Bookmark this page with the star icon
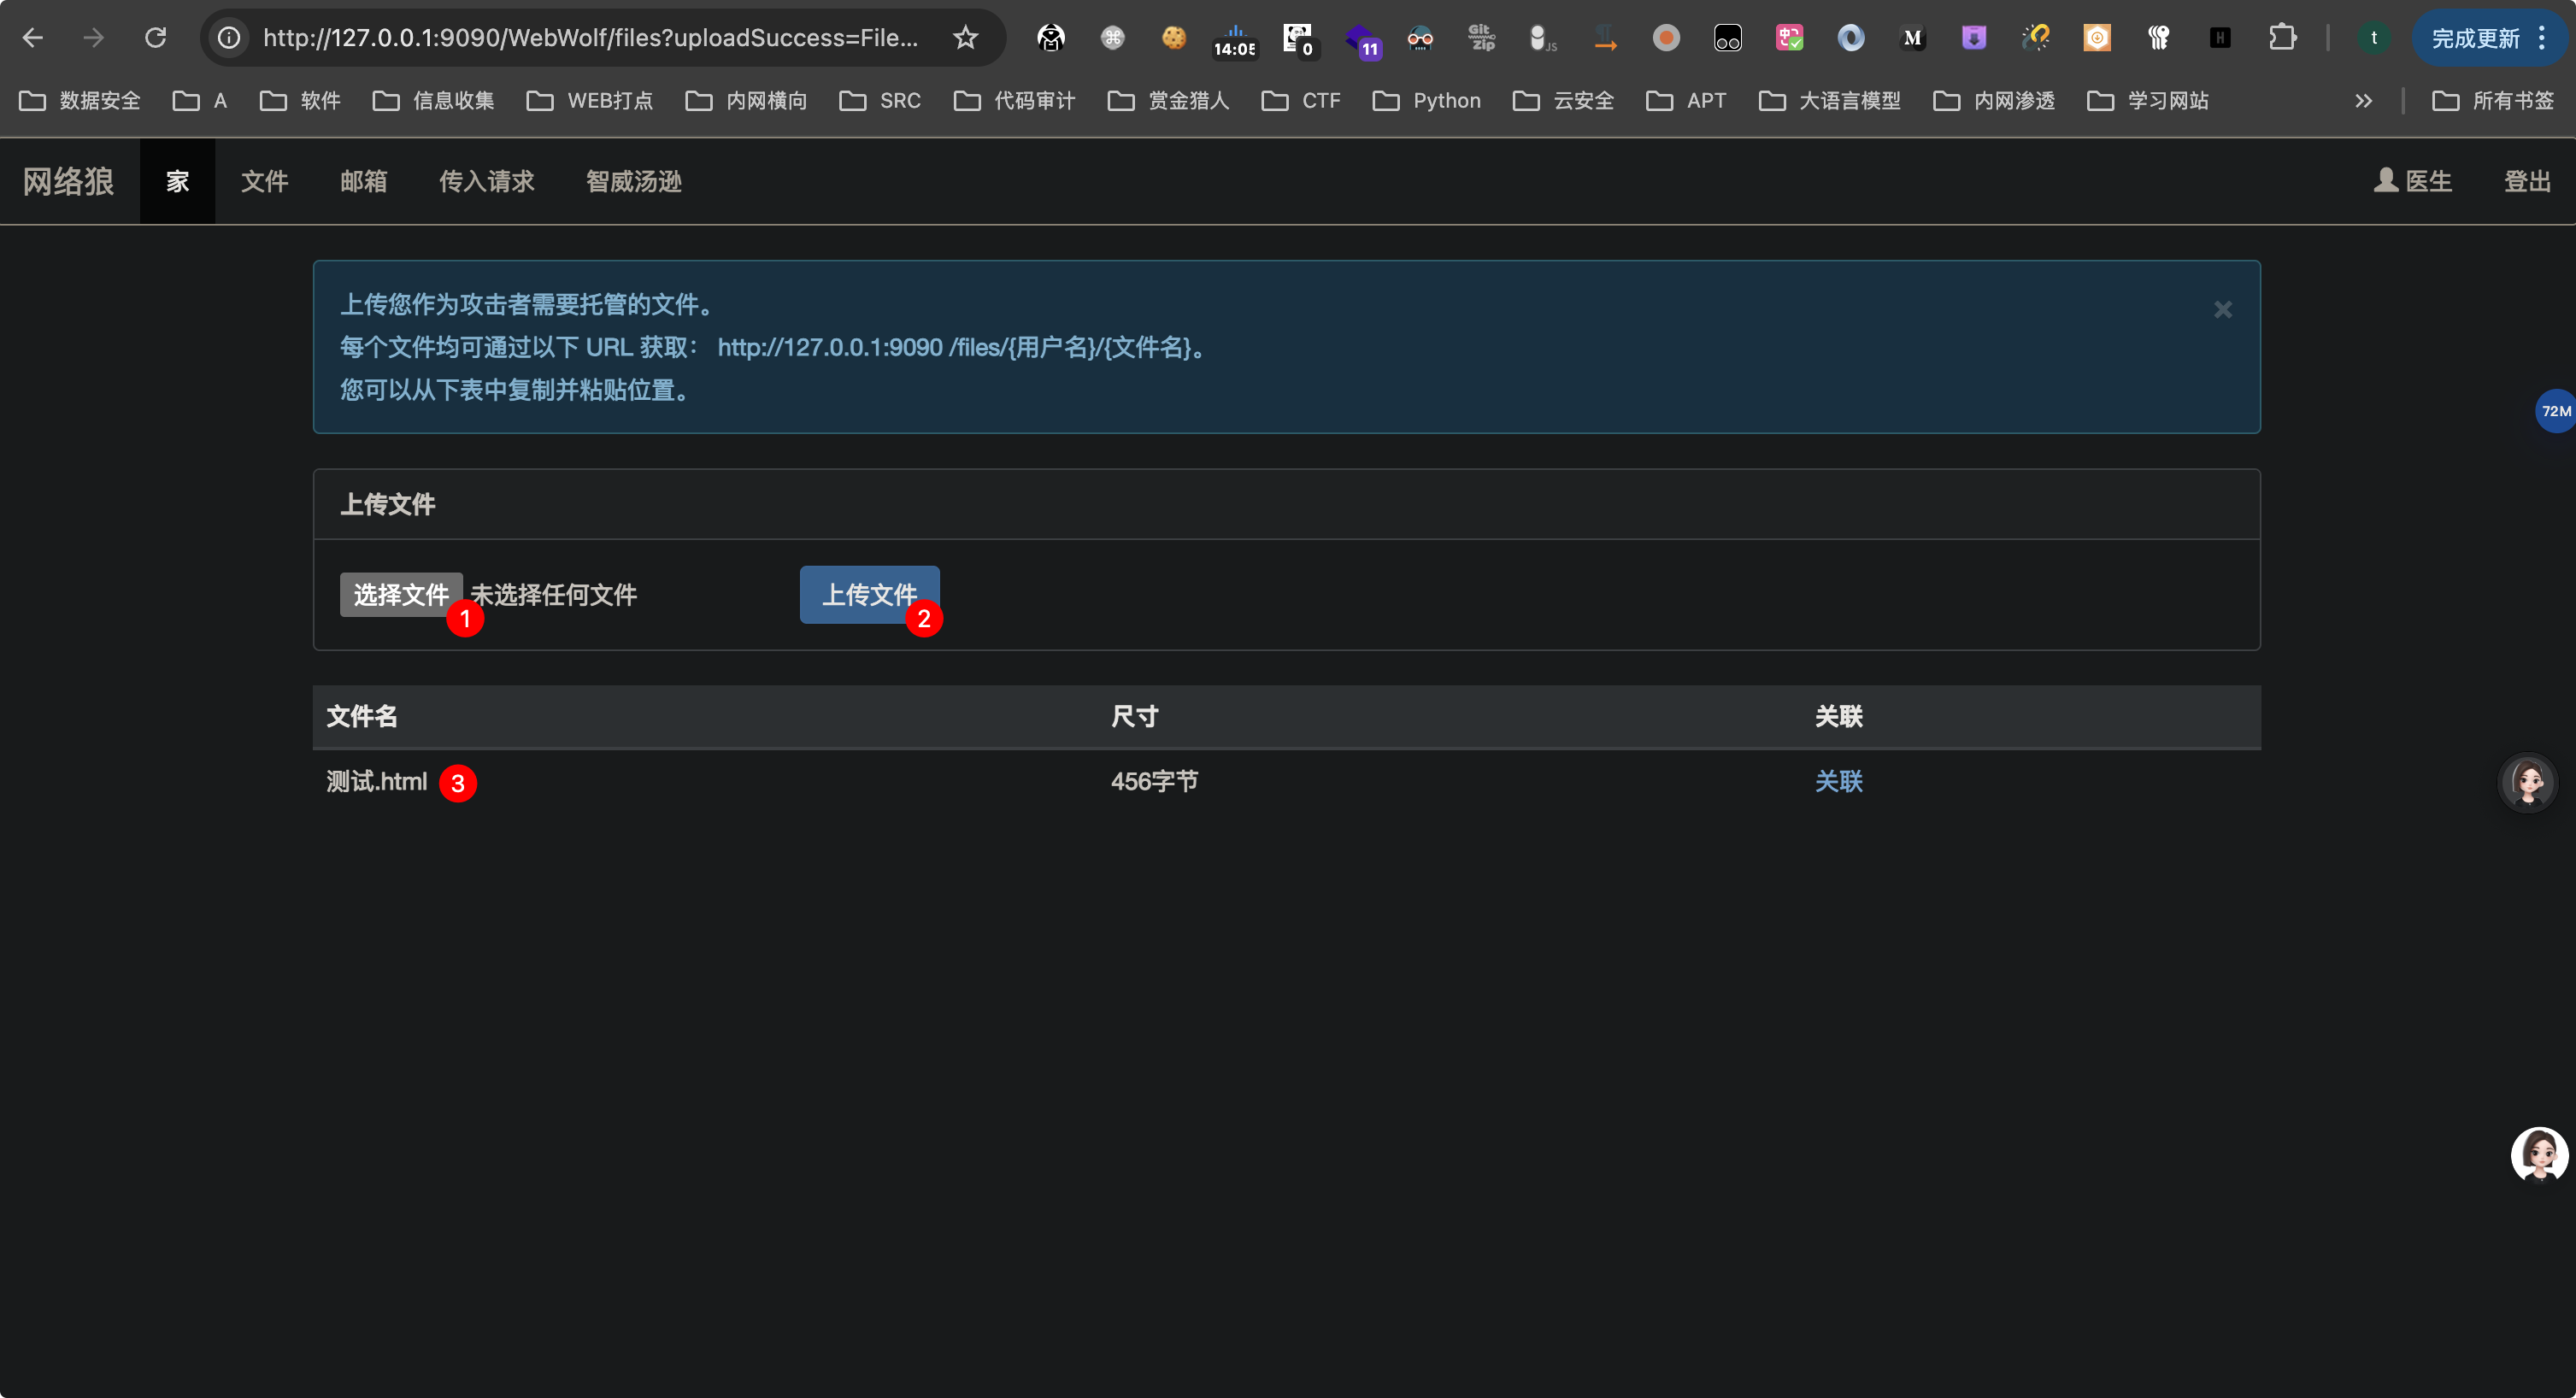This screenshot has height=1398, width=2576. pos(965,38)
